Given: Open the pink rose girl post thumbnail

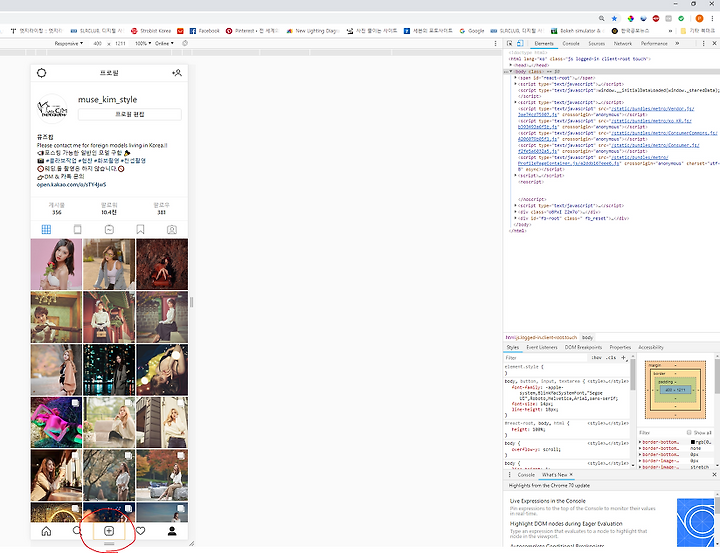Looking at the screenshot, I should [x=56, y=264].
